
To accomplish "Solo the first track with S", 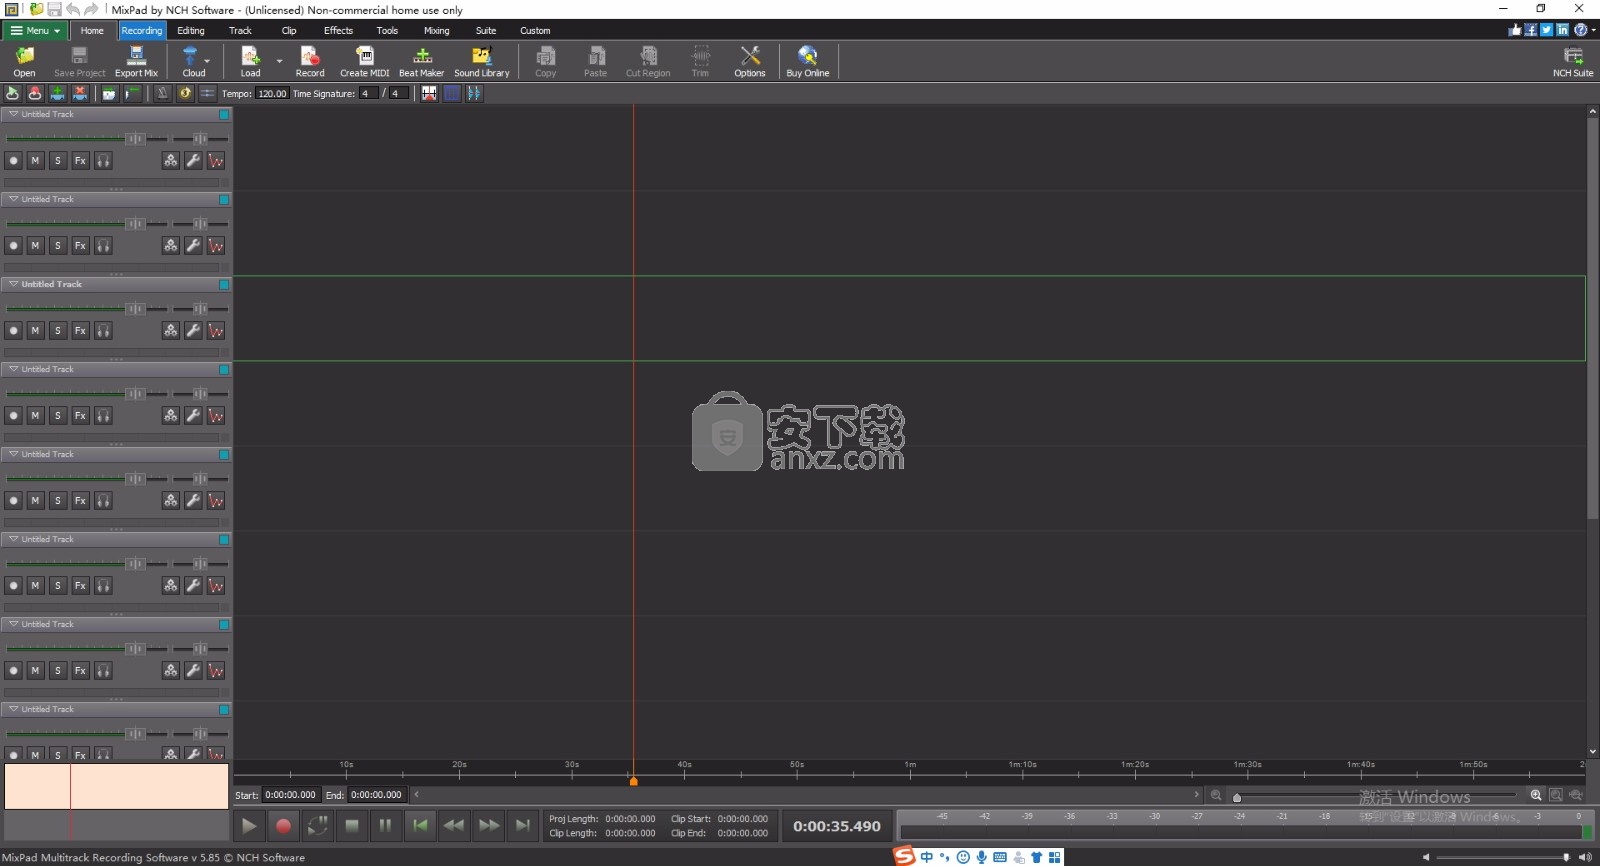I will tap(58, 160).
